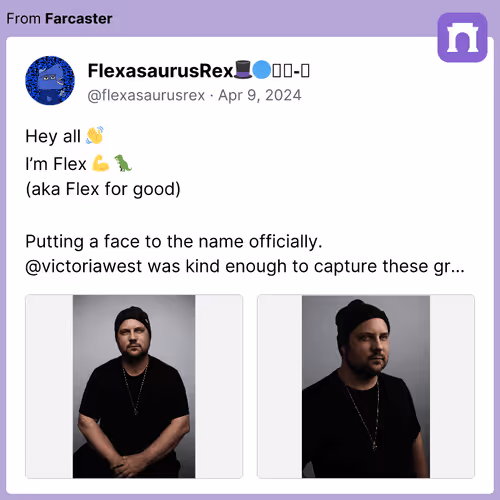This screenshot has height=500, width=500.
Task: Click the "(aka Flex for good)" text
Action: (103, 189)
